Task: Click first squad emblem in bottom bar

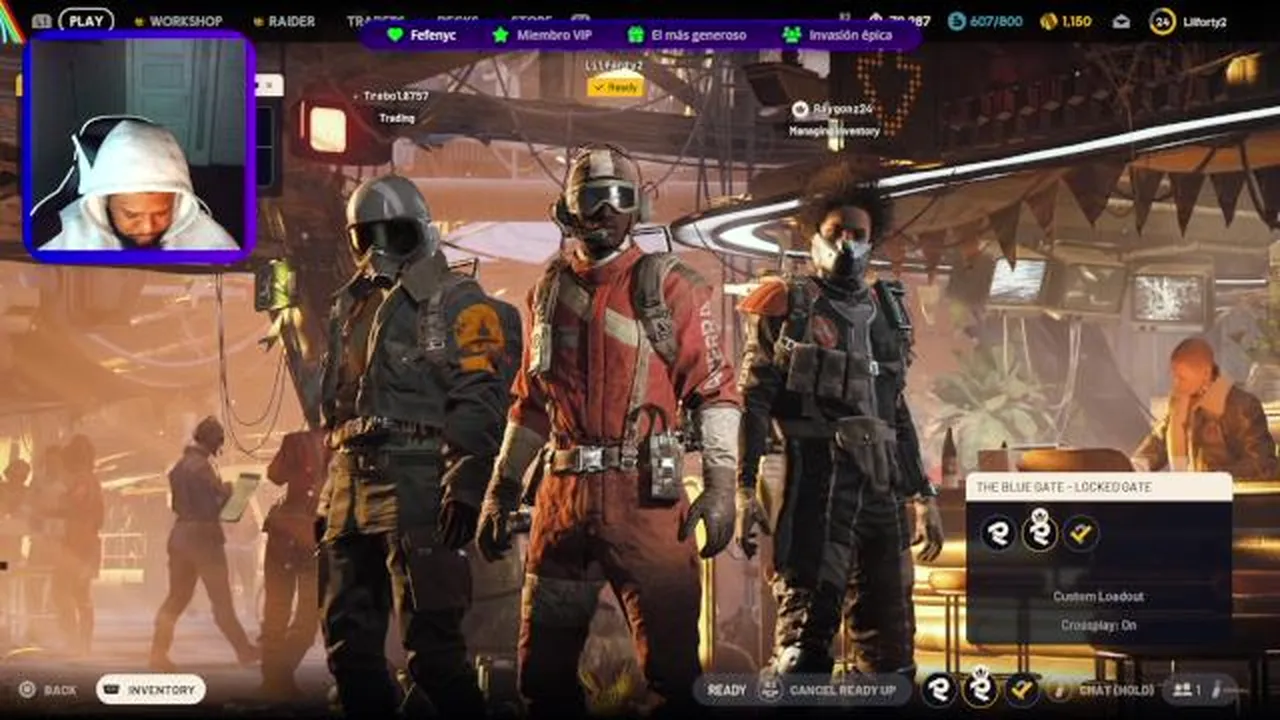Action: coord(938,689)
